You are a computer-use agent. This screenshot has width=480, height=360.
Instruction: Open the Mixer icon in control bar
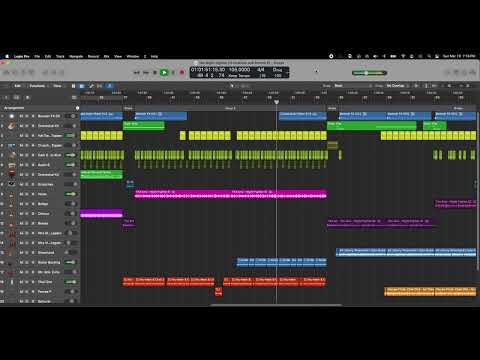[53, 72]
